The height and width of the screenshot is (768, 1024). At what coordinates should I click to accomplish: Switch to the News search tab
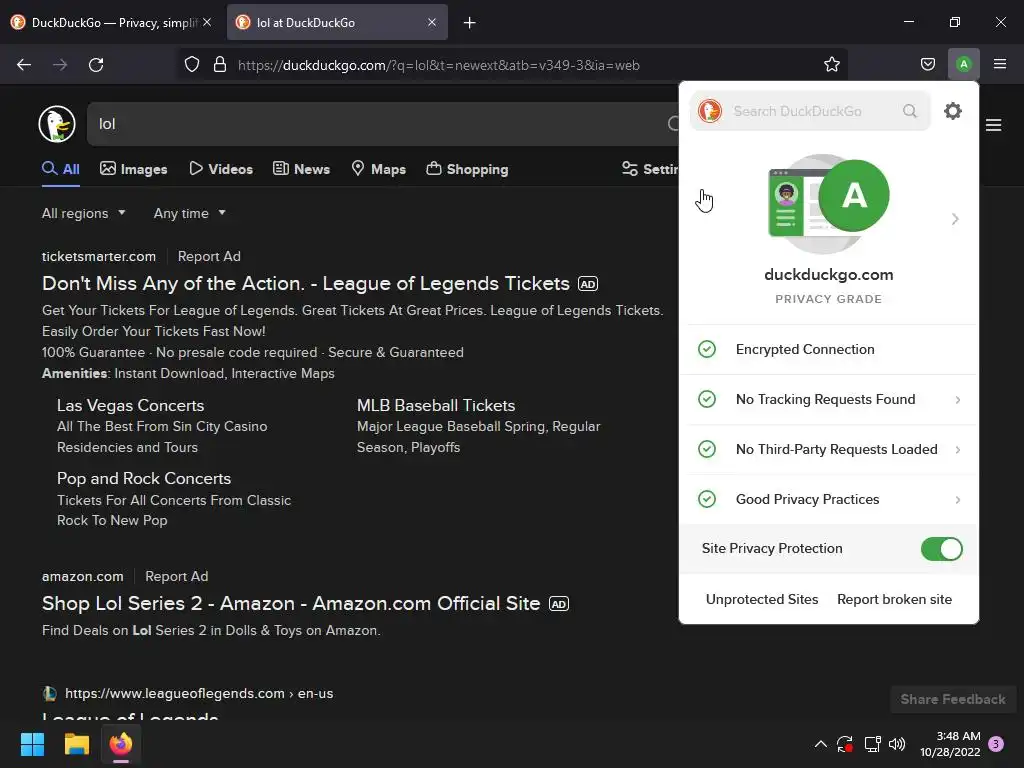[x=301, y=169]
